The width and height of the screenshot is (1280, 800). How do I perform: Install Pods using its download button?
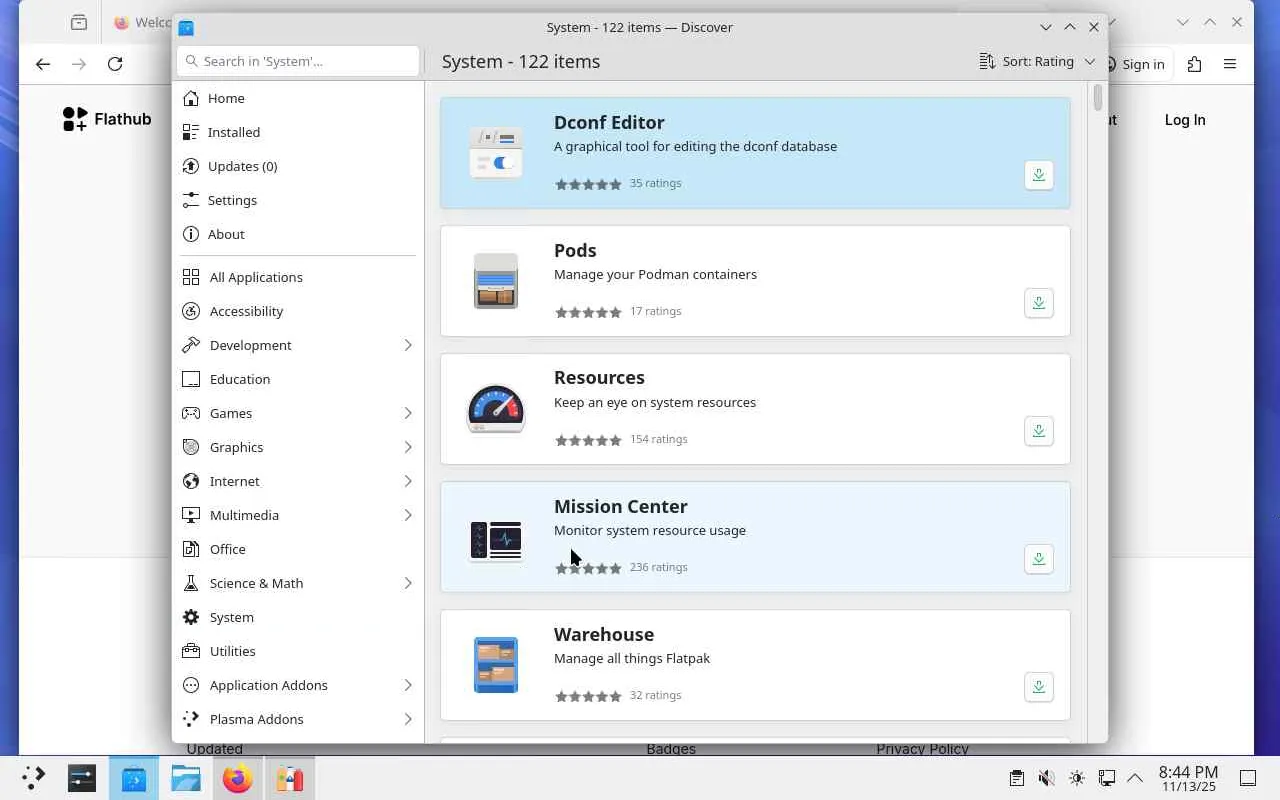point(1039,303)
